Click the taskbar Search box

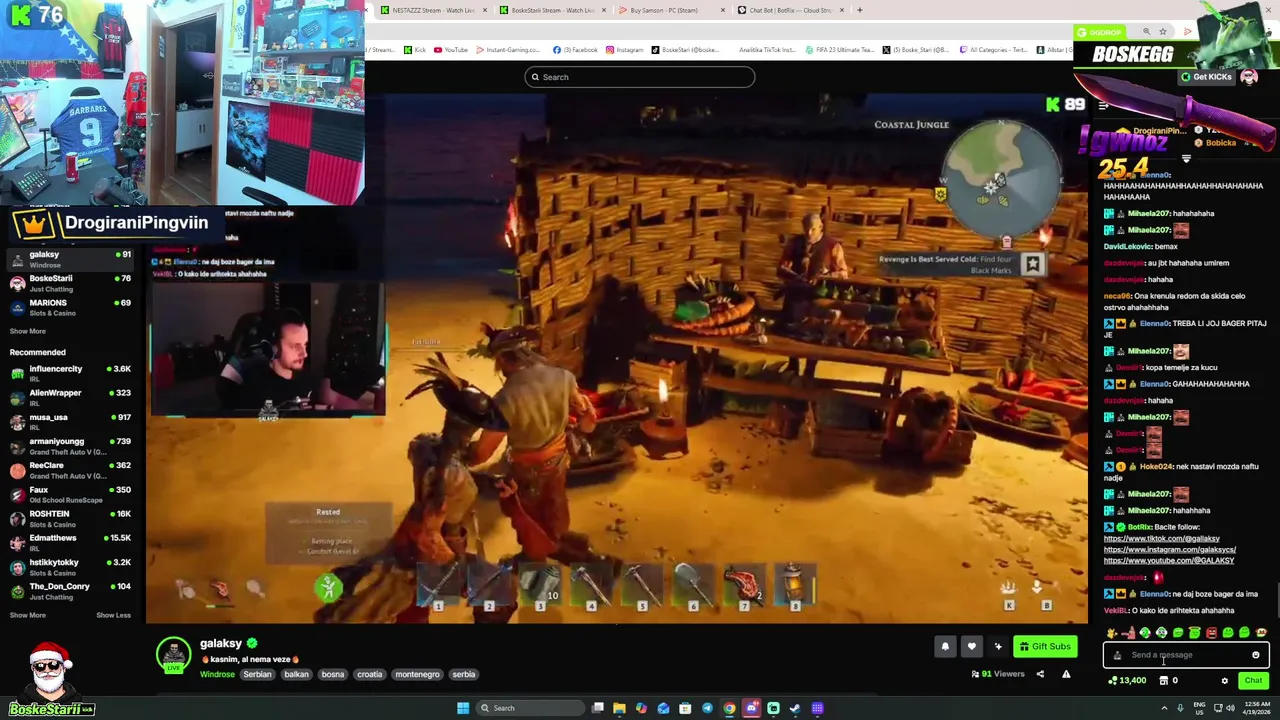click(528, 708)
